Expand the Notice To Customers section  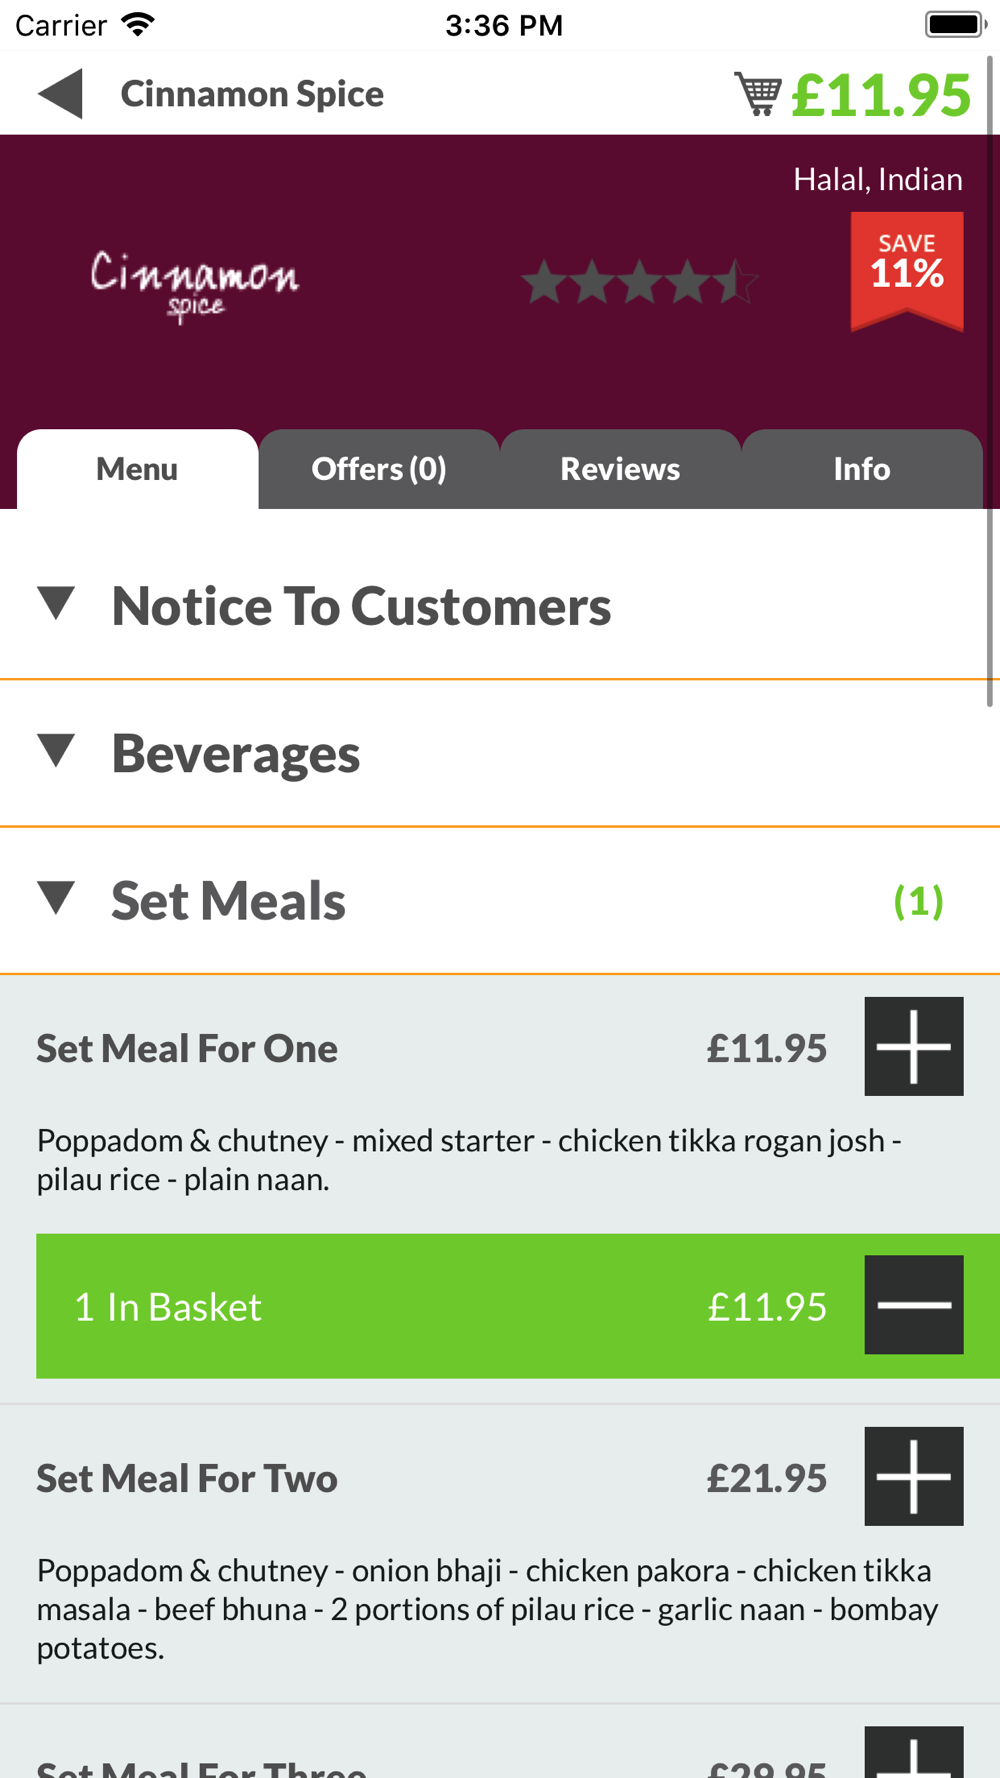click(360, 606)
